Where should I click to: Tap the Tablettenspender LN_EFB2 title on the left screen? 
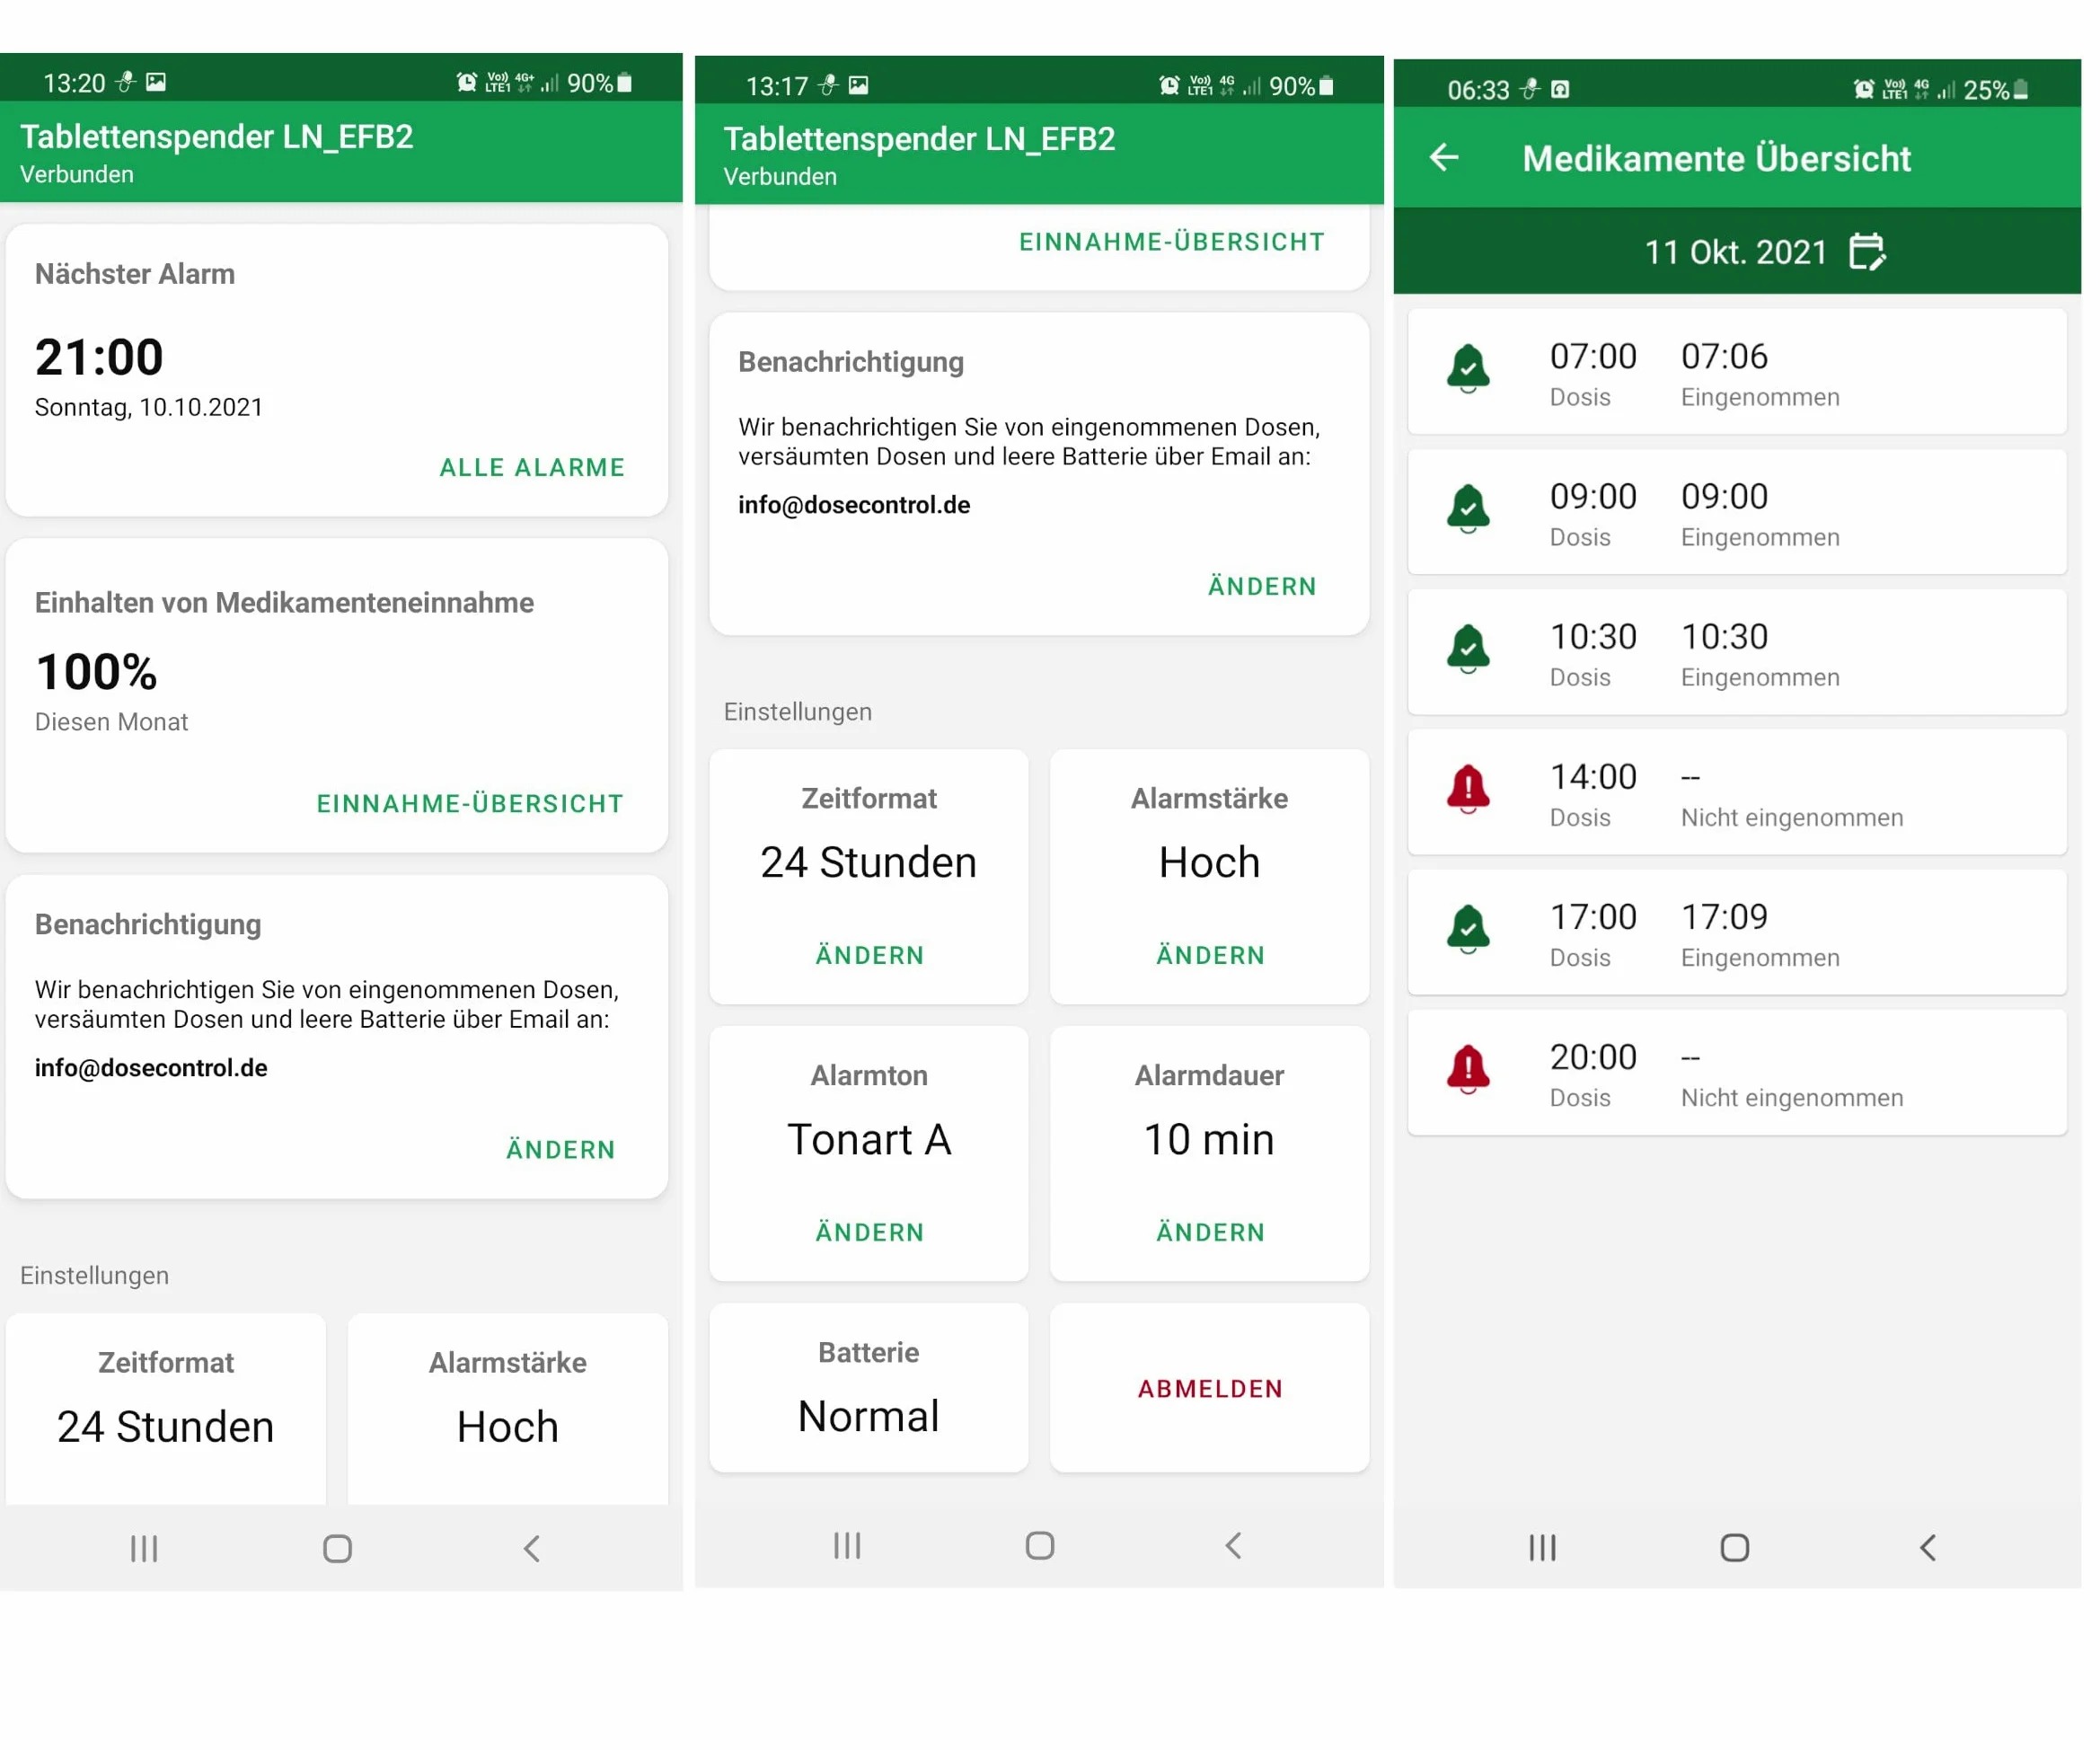click(217, 137)
